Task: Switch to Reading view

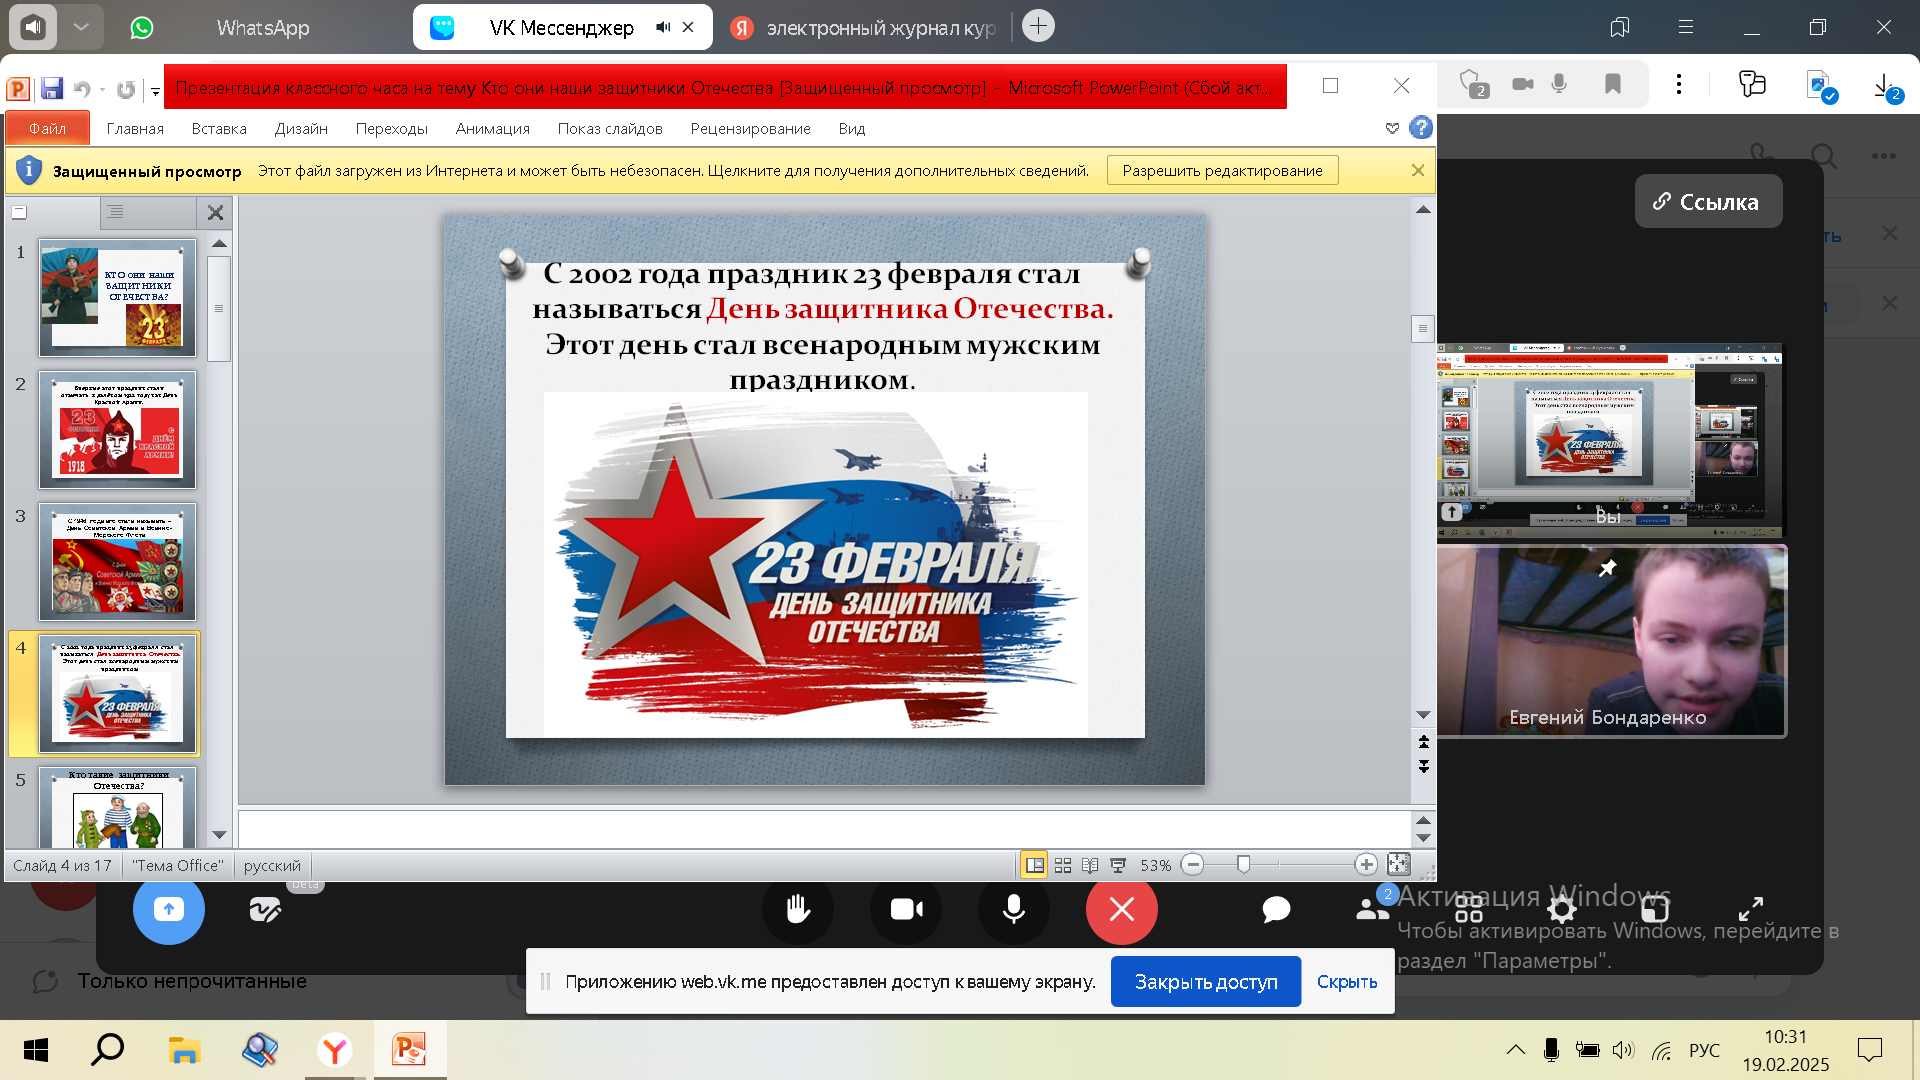Action: 1090,865
